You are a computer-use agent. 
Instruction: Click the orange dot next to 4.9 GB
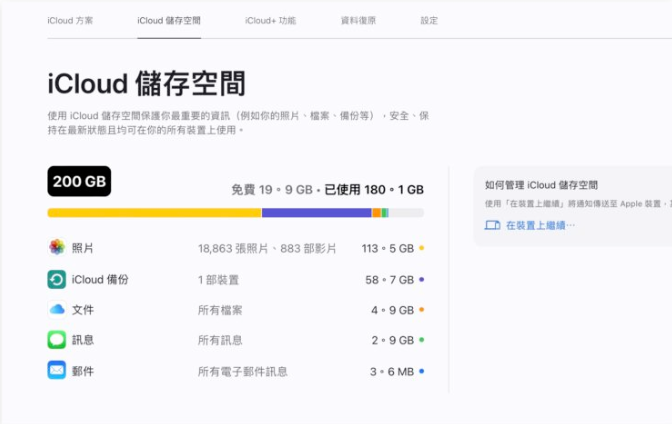point(421,310)
